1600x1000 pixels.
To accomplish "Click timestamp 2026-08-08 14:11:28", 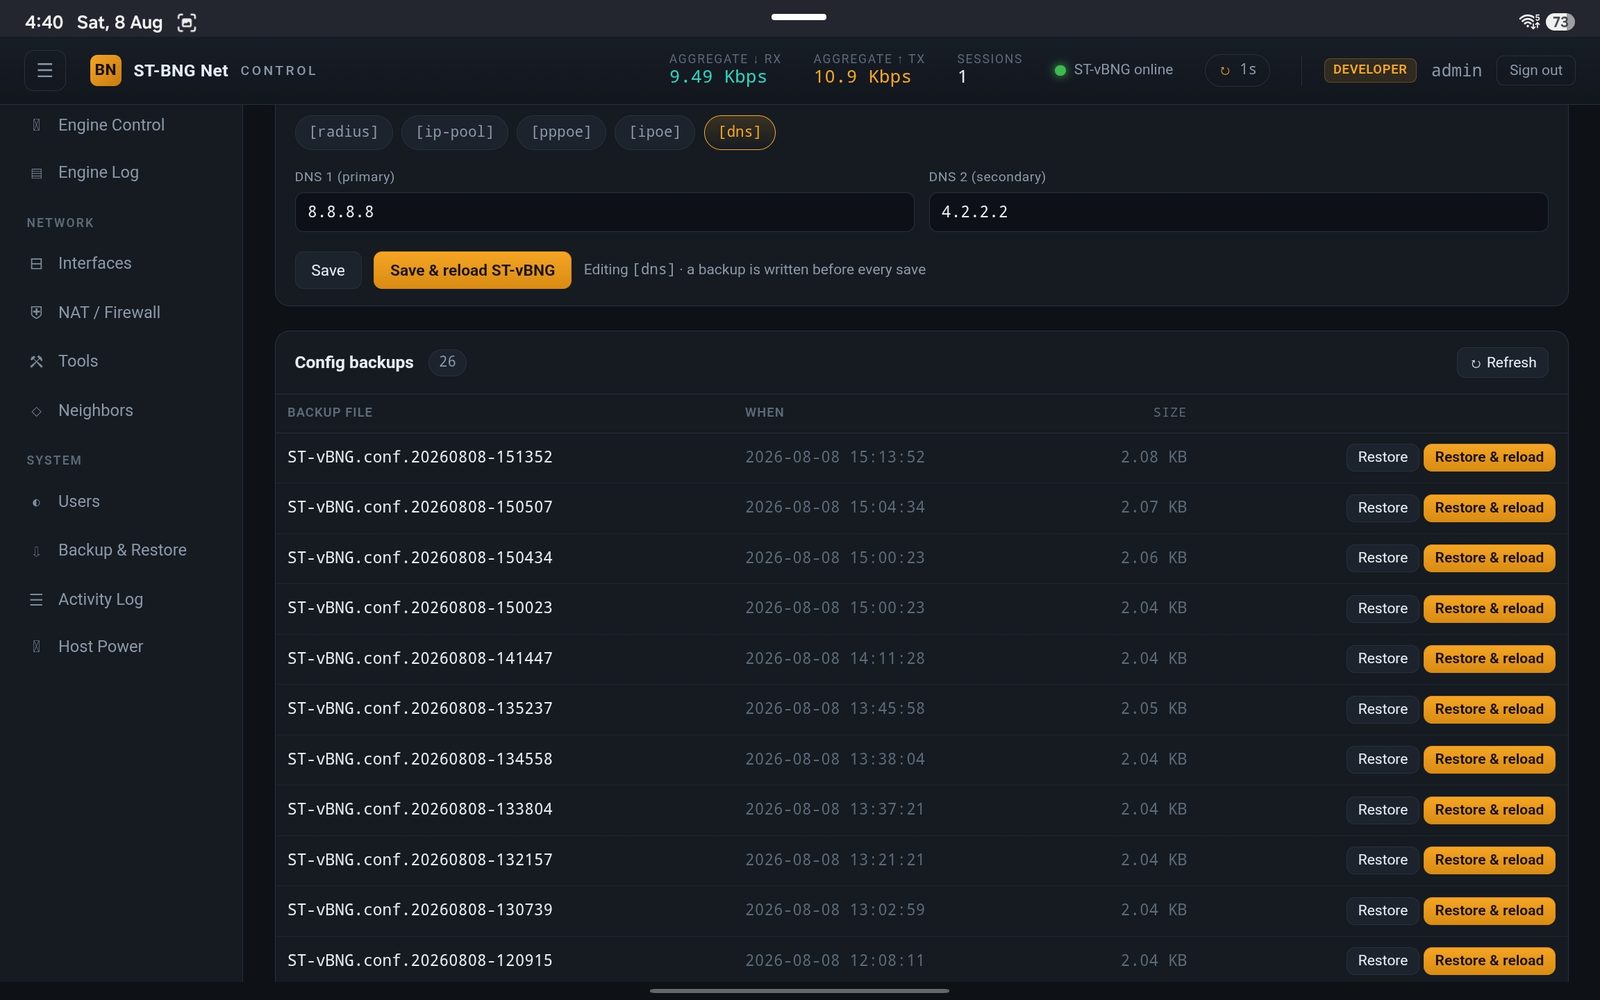I will tap(835, 658).
